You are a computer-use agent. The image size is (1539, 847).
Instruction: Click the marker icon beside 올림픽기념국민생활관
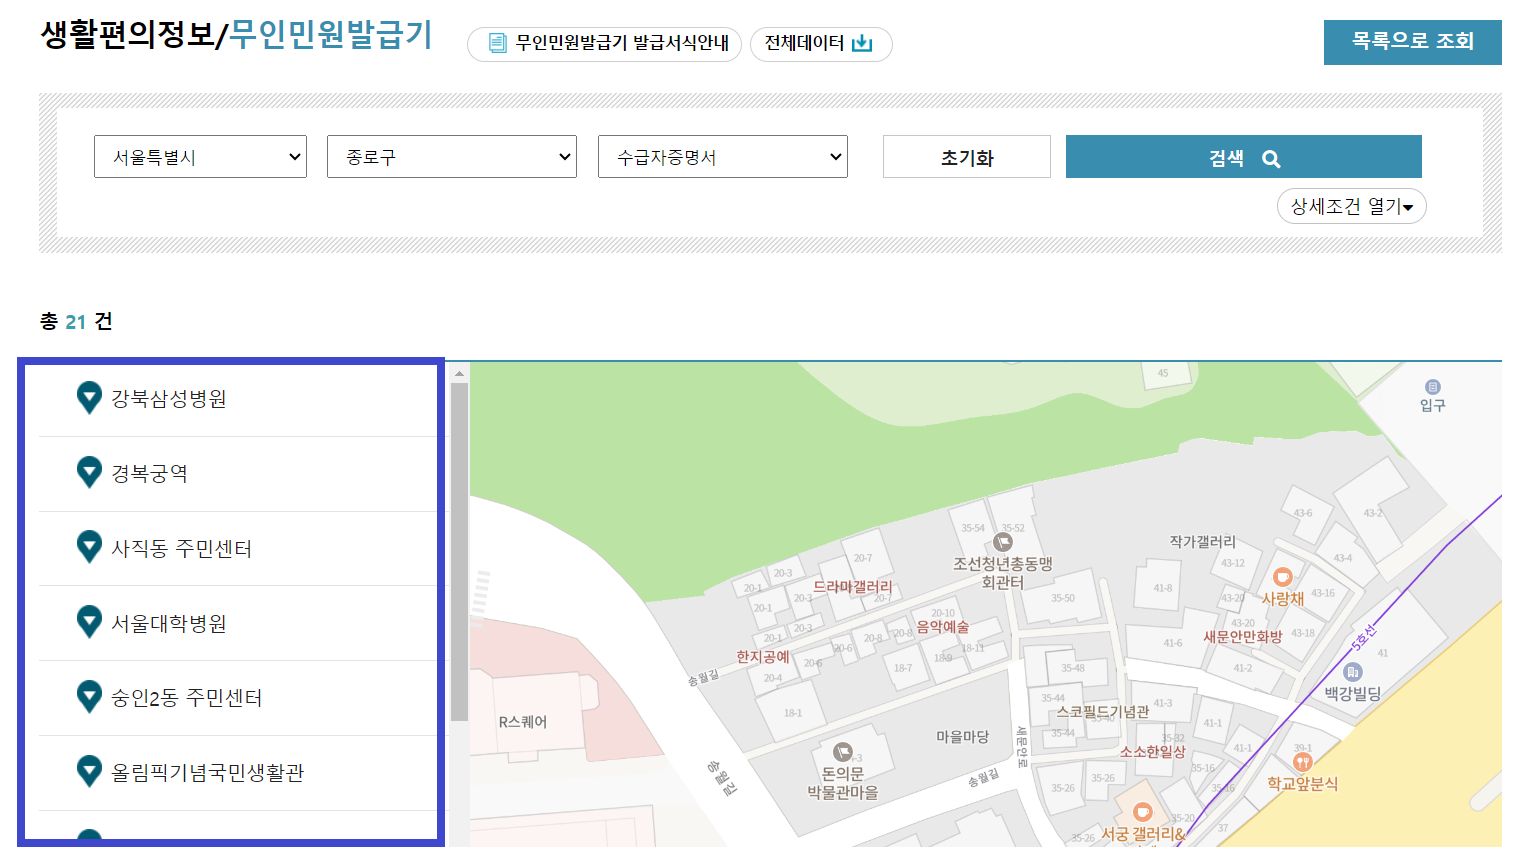click(x=88, y=771)
